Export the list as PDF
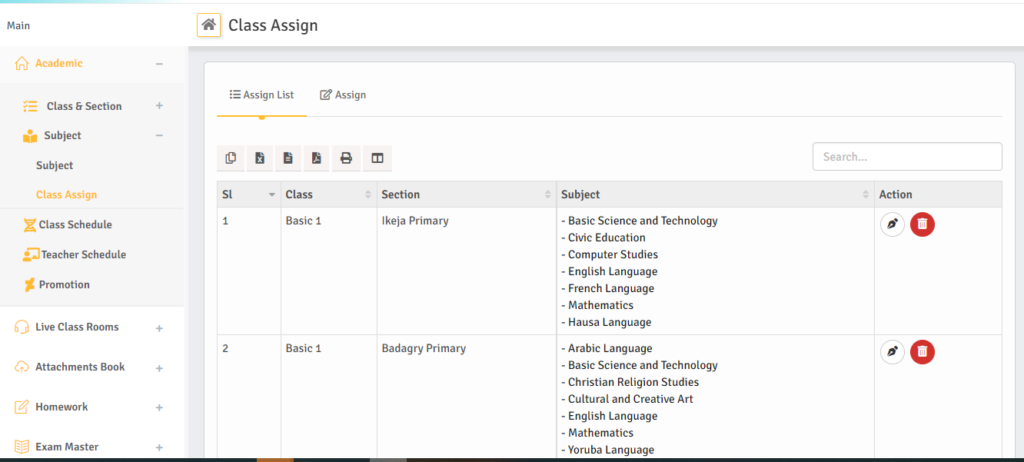Image resolution: width=1024 pixels, height=462 pixels. [x=316, y=158]
